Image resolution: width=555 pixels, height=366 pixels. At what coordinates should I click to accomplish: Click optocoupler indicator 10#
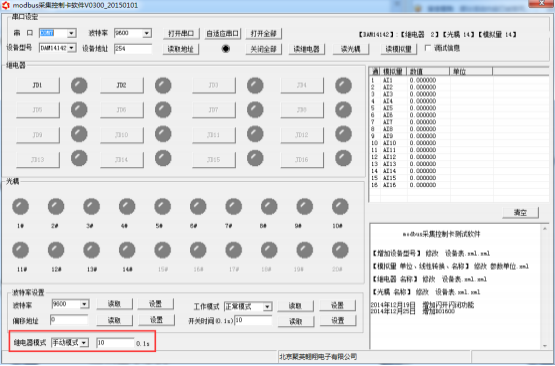(340, 207)
